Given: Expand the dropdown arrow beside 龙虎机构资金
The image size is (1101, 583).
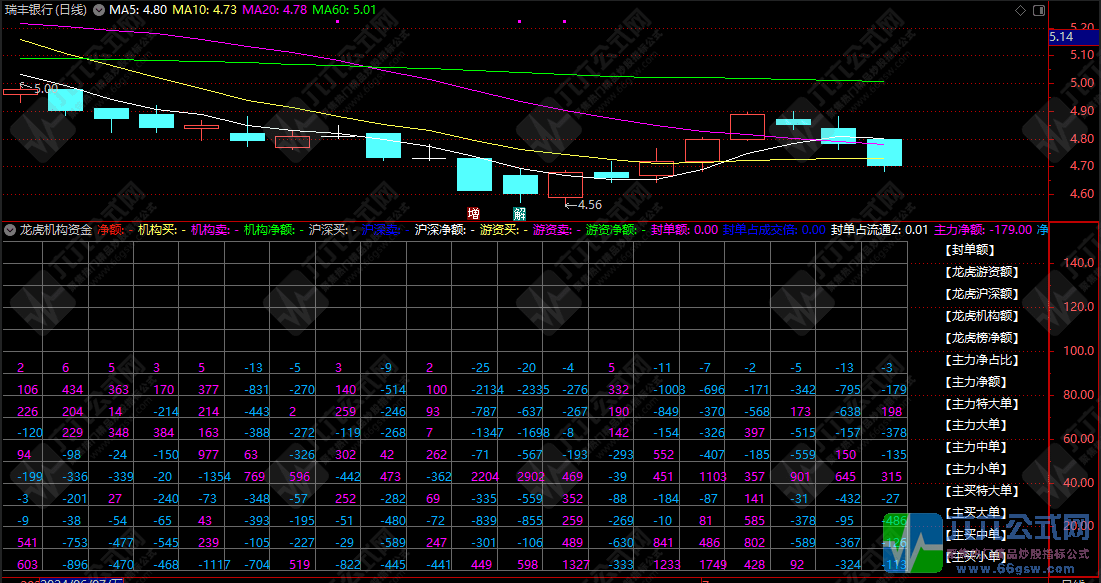Looking at the screenshot, I should pyautogui.click(x=10, y=229).
